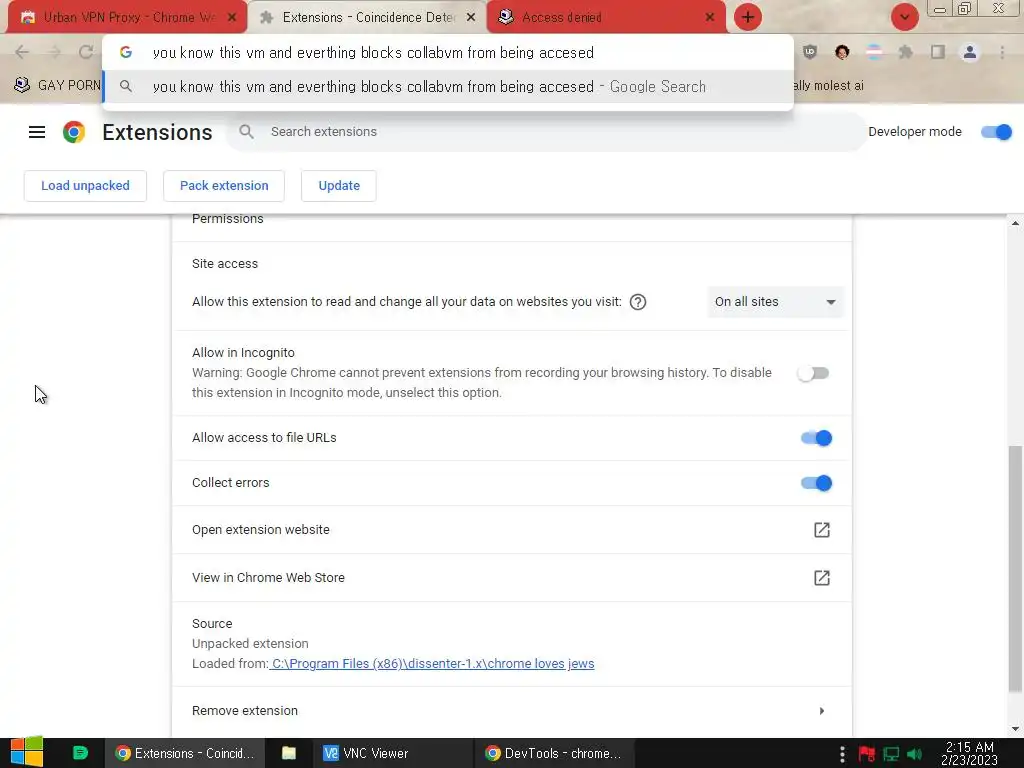Click the site access help question icon
The image size is (1024, 768).
pyautogui.click(x=638, y=302)
